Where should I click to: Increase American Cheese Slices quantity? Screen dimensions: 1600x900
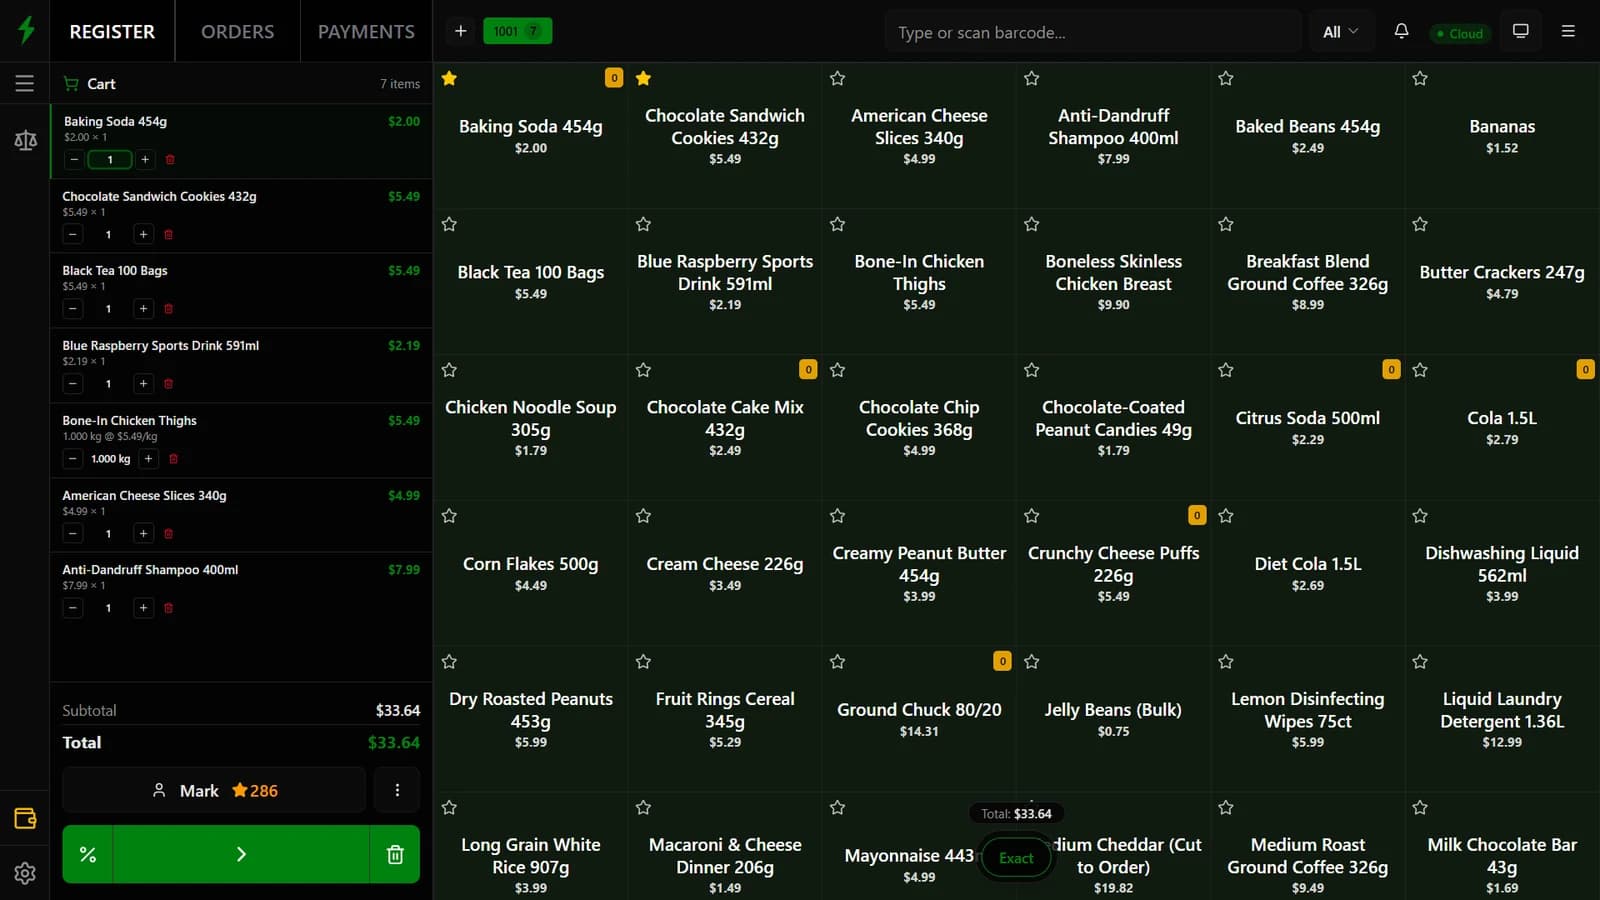(x=143, y=534)
